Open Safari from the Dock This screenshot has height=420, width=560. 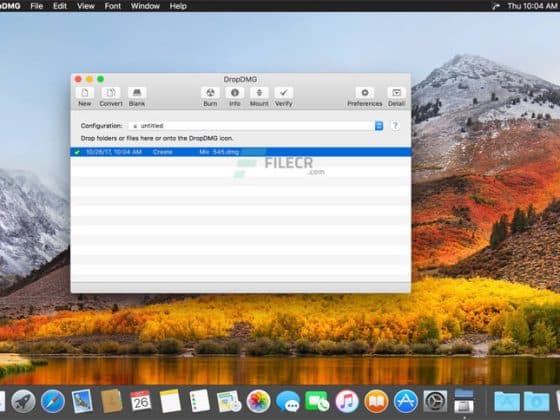tap(53, 401)
